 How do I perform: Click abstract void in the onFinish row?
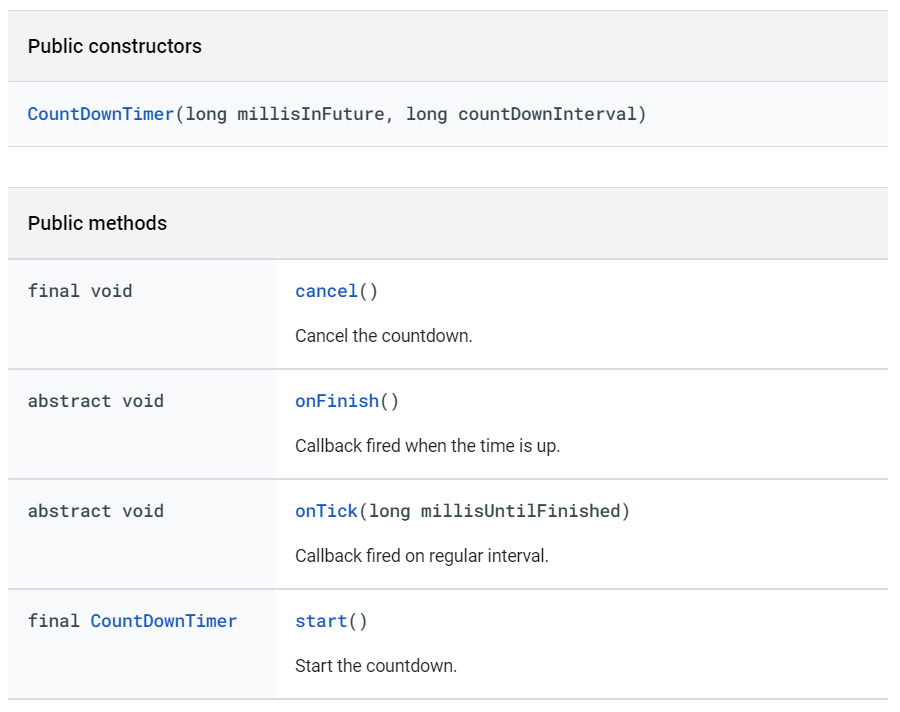(x=96, y=401)
